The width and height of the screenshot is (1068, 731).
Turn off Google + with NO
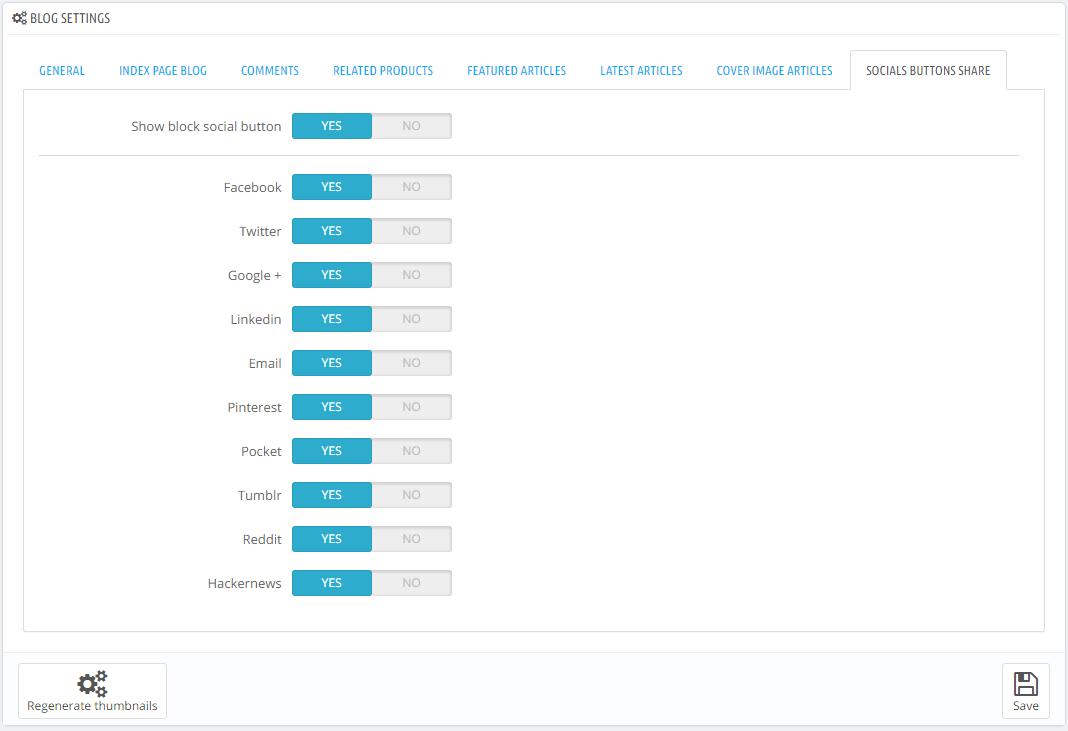tap(411, 275)
